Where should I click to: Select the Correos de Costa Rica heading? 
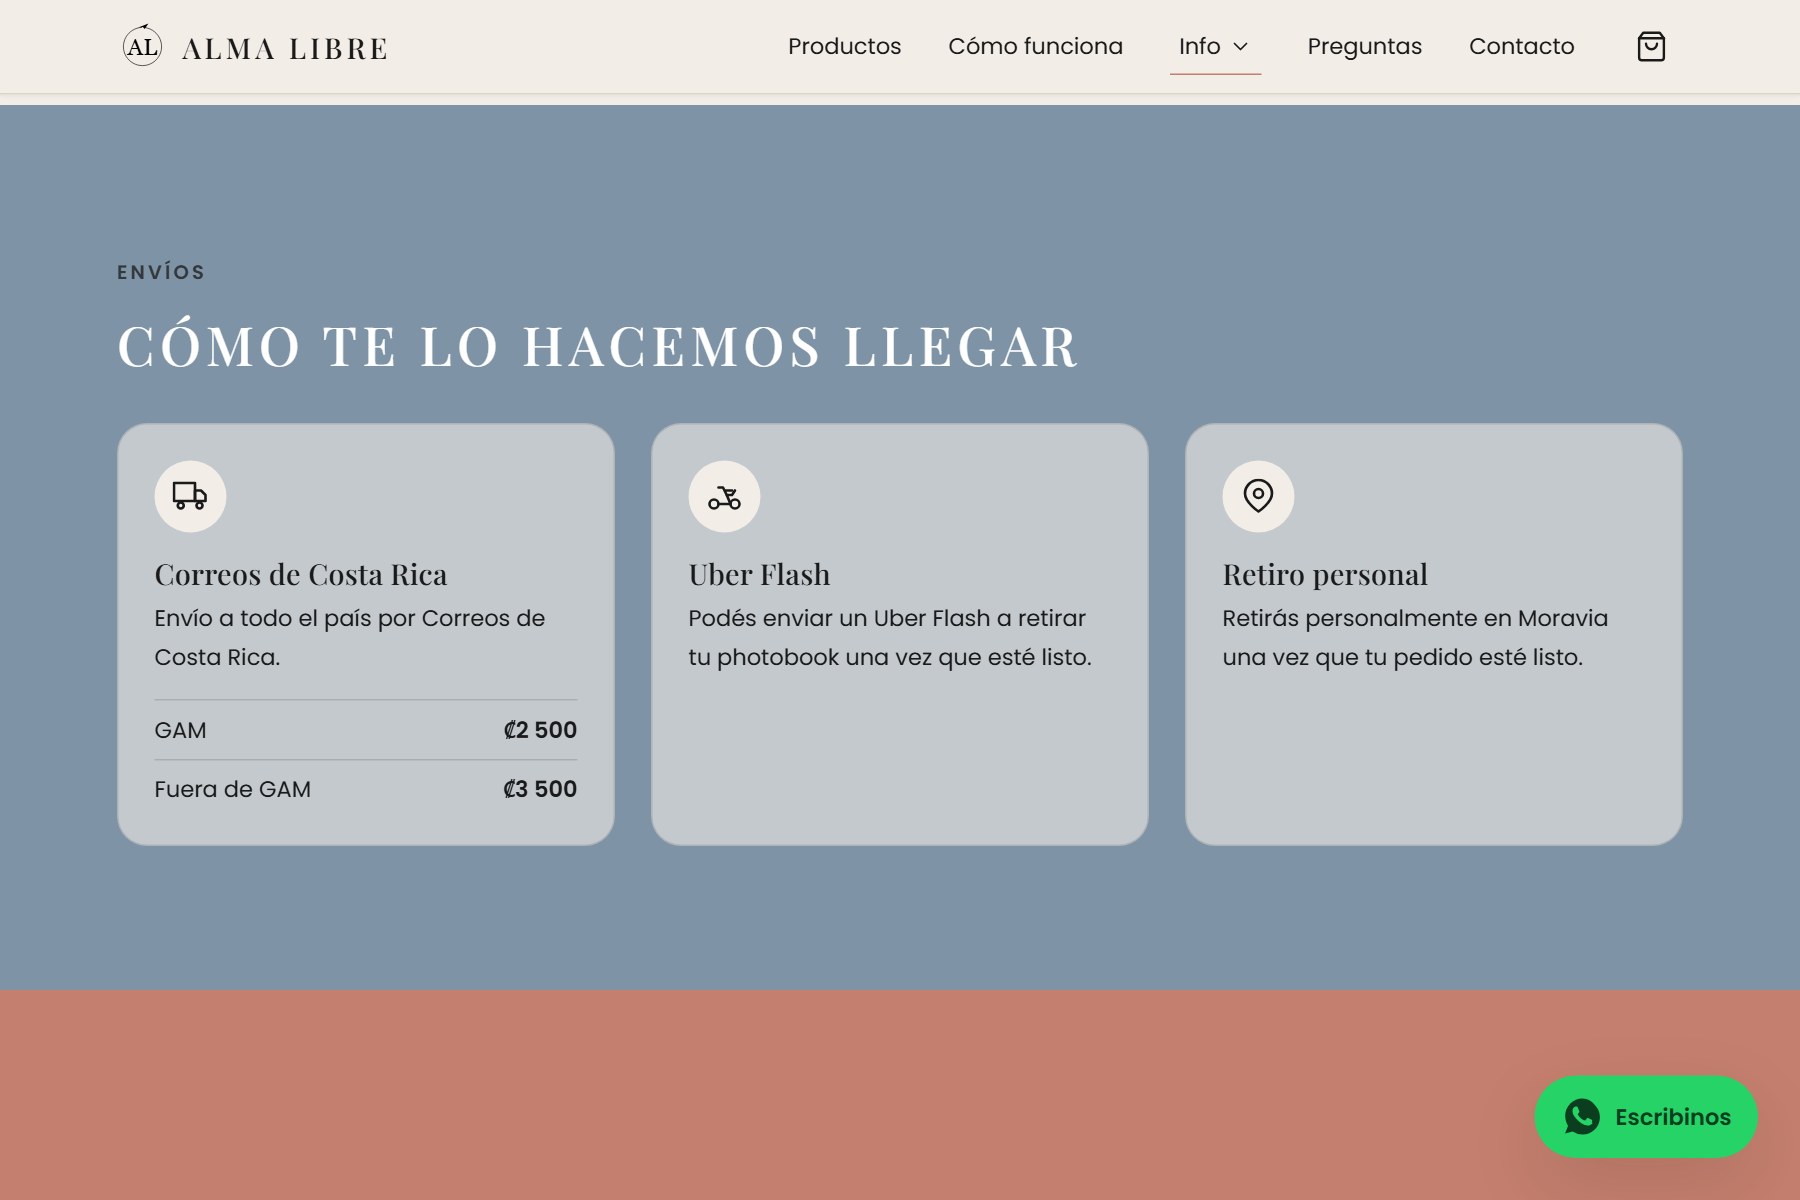301,575
